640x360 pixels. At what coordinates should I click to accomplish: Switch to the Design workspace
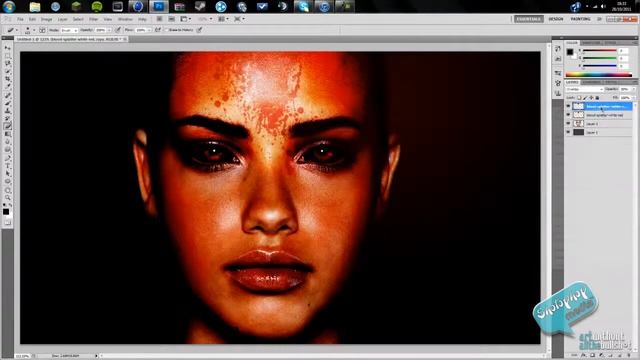(556, 19)
